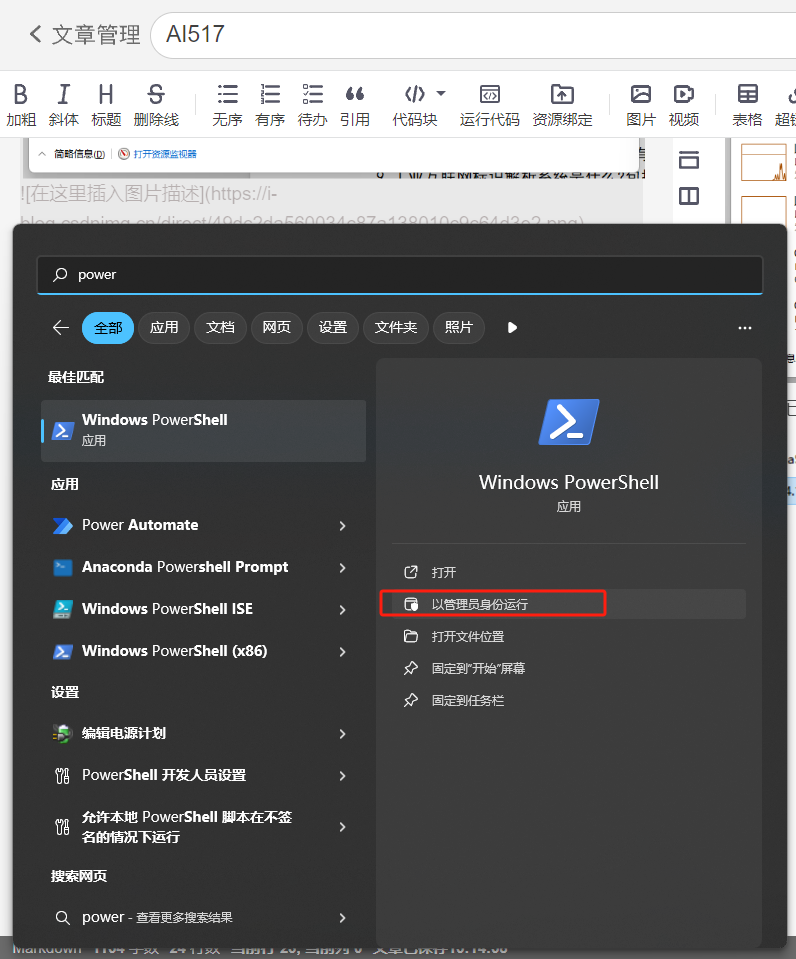Expand power web search chevron
The height and width of the screenshot is (959, 796).
pos(343,918)
